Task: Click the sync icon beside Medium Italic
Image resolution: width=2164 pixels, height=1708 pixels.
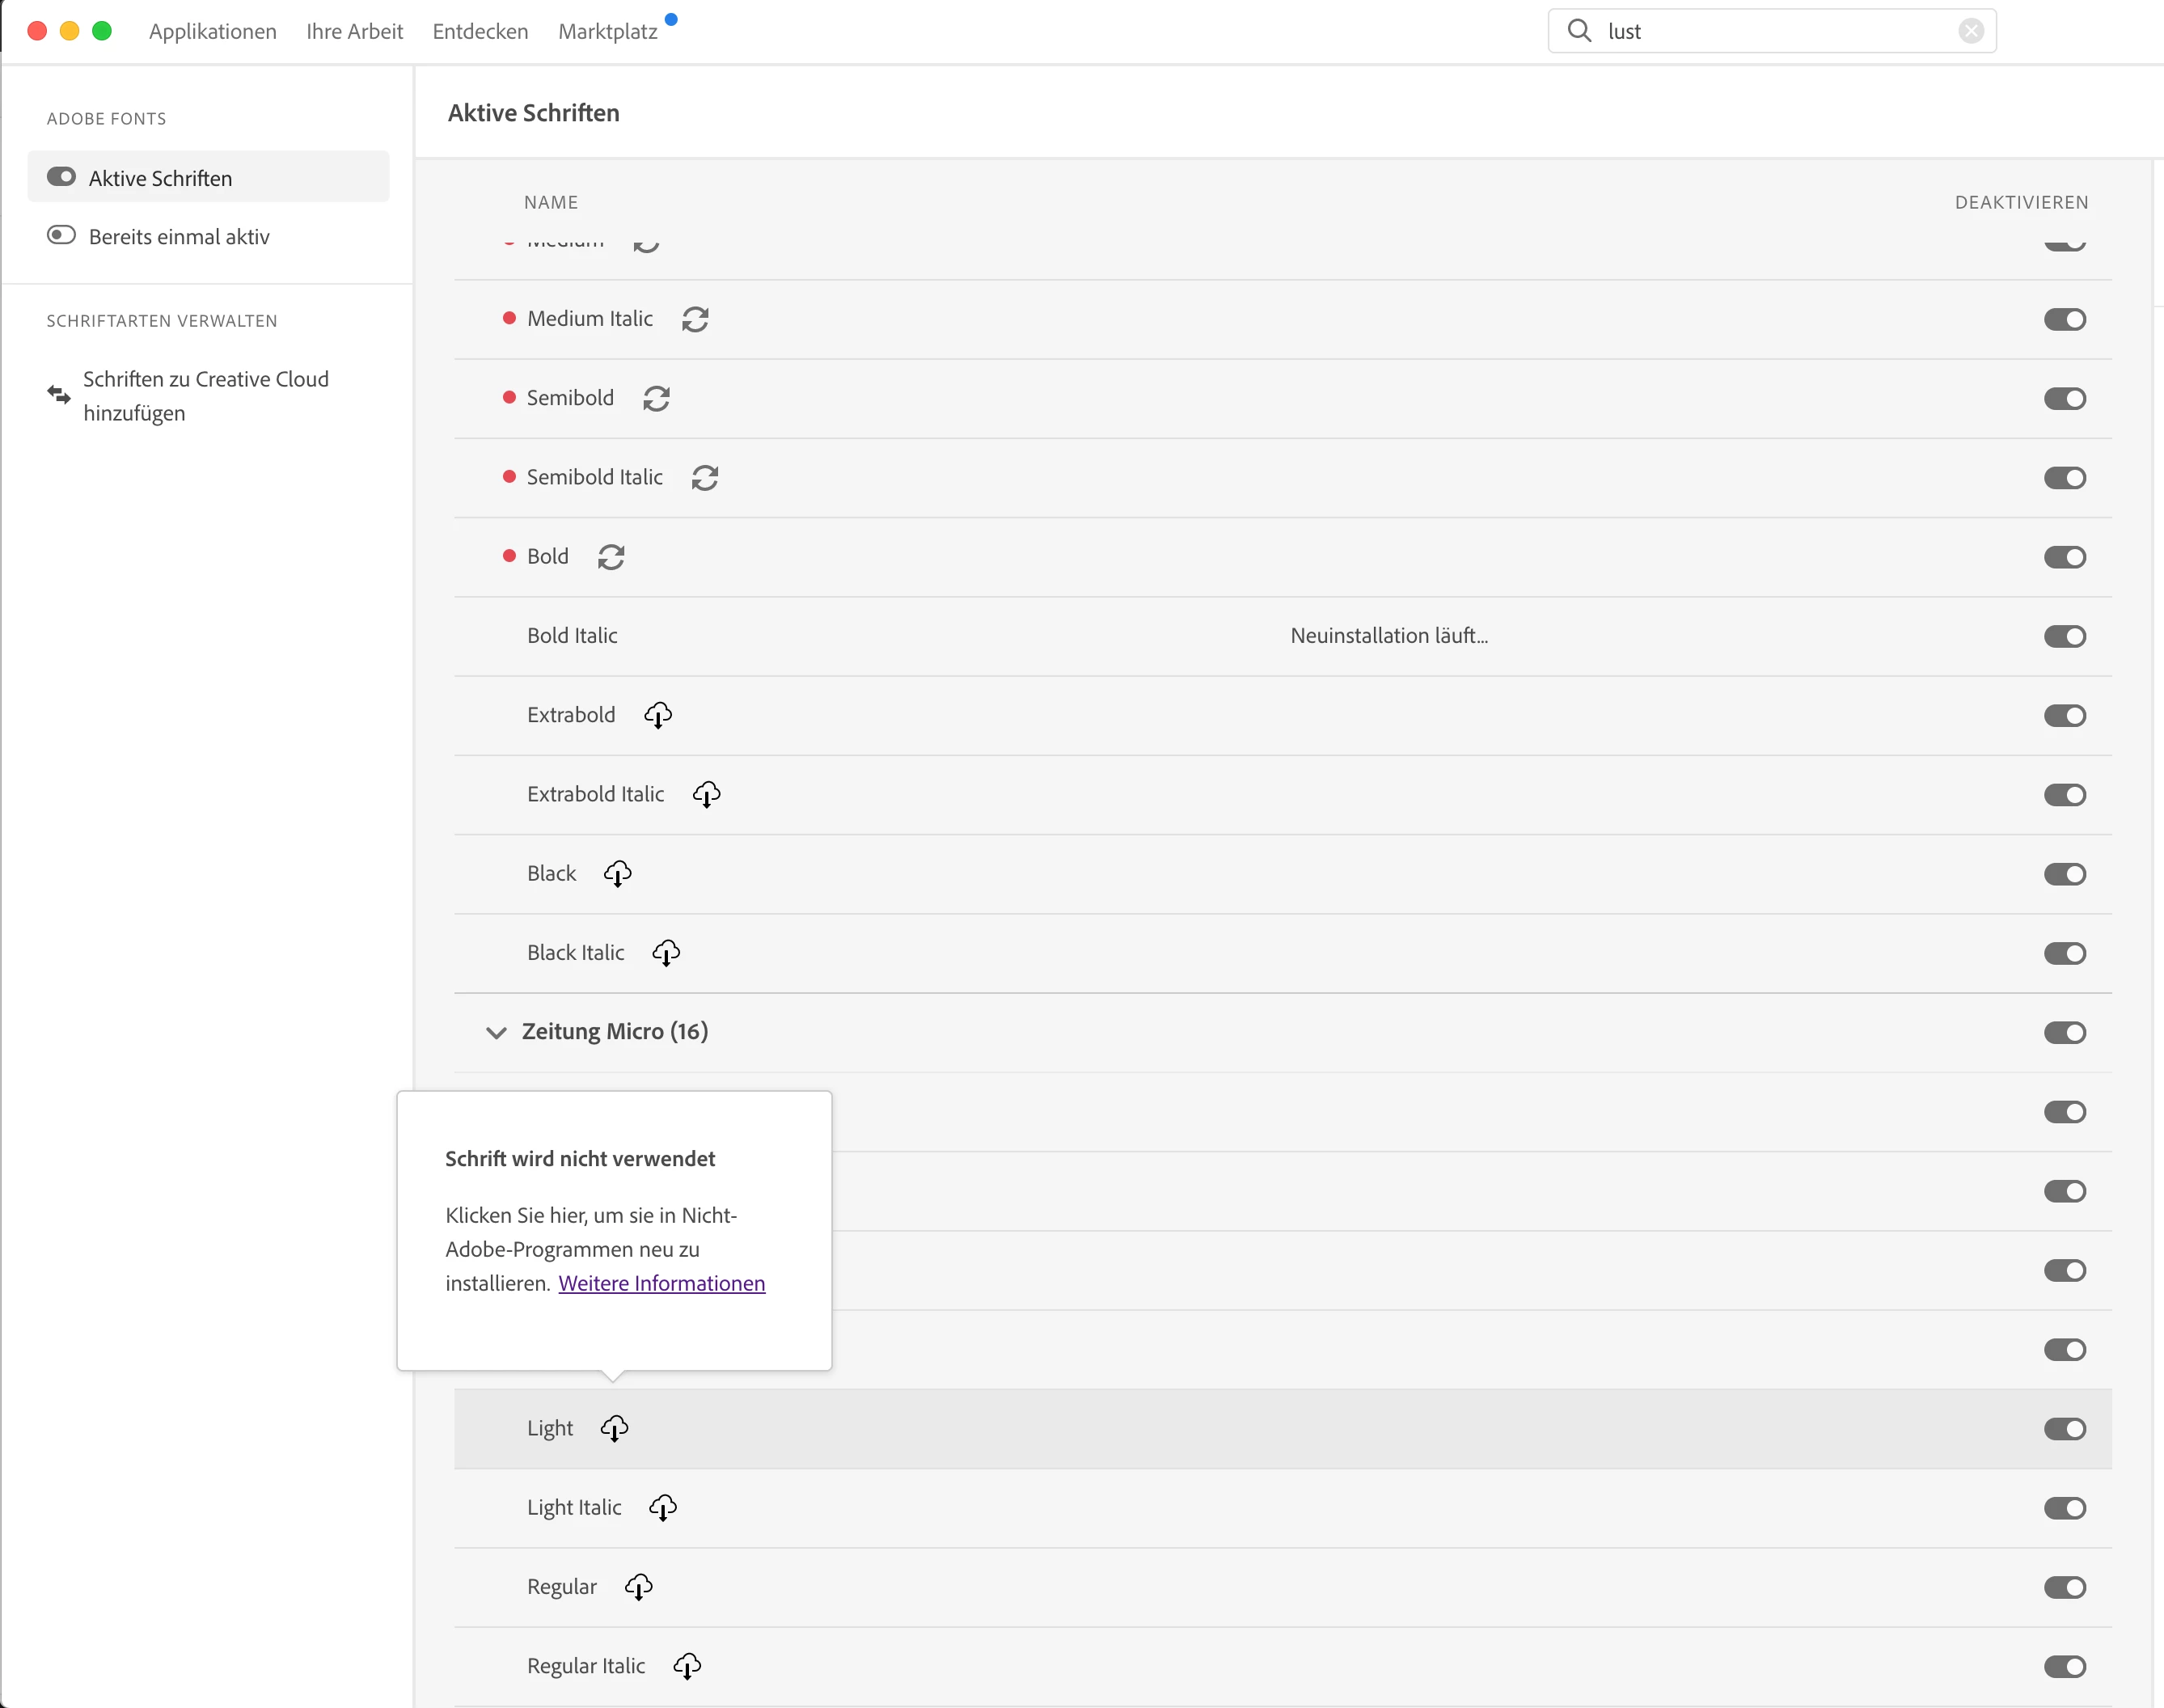Action: click(695, 319)
